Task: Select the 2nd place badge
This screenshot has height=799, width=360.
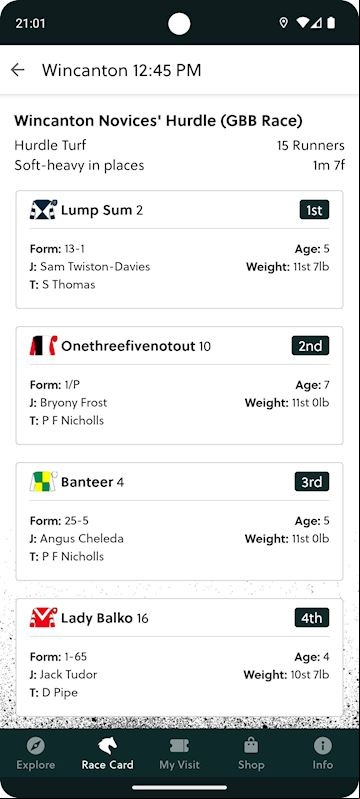Action: point(311,346)
